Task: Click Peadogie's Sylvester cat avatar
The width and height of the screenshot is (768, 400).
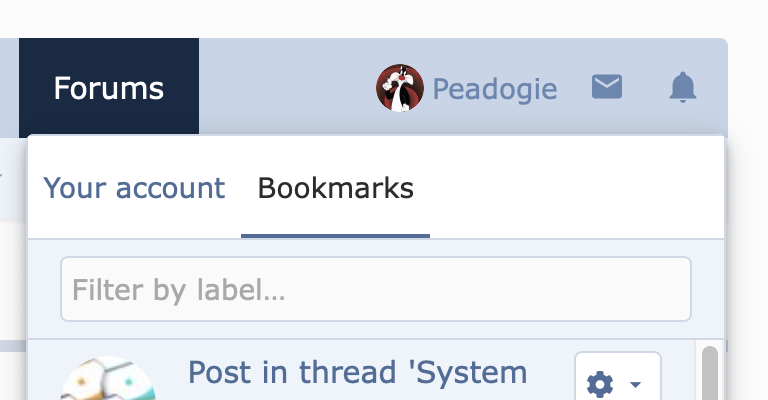Action: point(400,88)
